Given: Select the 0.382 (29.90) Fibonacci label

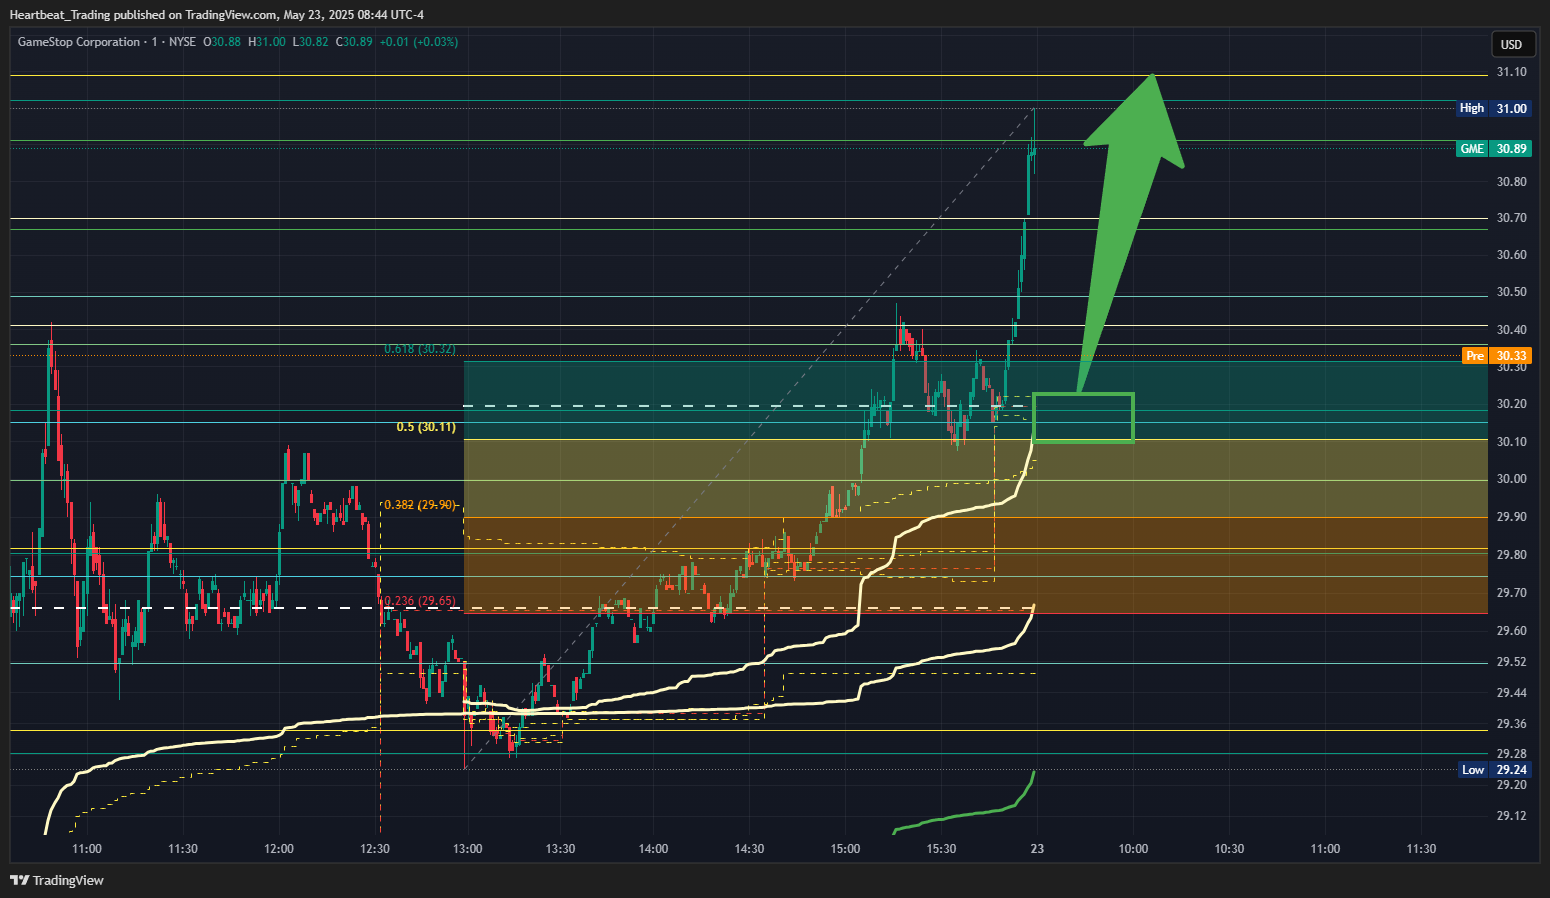Looking at the screenshot, I should (x=420, y=505).
